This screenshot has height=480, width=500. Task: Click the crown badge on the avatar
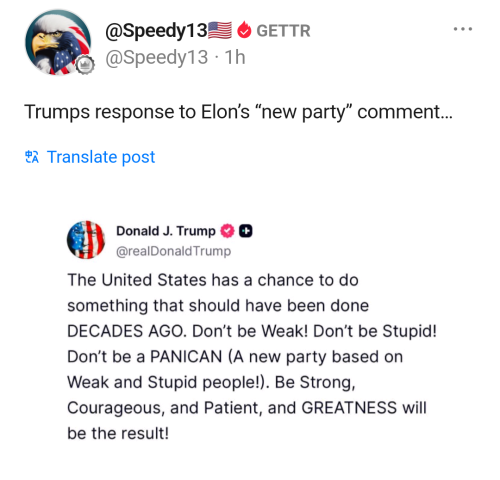pyautogui.click(x=85, y=65)
